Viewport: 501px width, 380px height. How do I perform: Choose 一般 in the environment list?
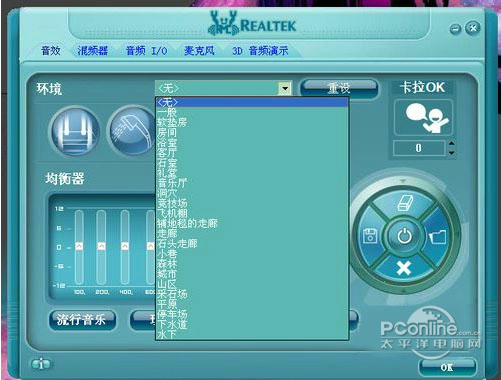point(252,112)
